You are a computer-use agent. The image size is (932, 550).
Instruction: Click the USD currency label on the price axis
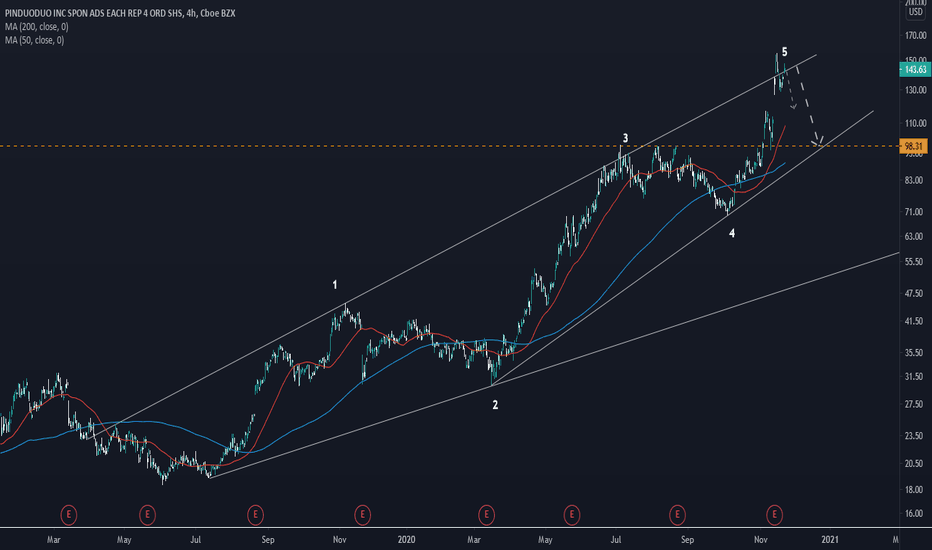915,12
